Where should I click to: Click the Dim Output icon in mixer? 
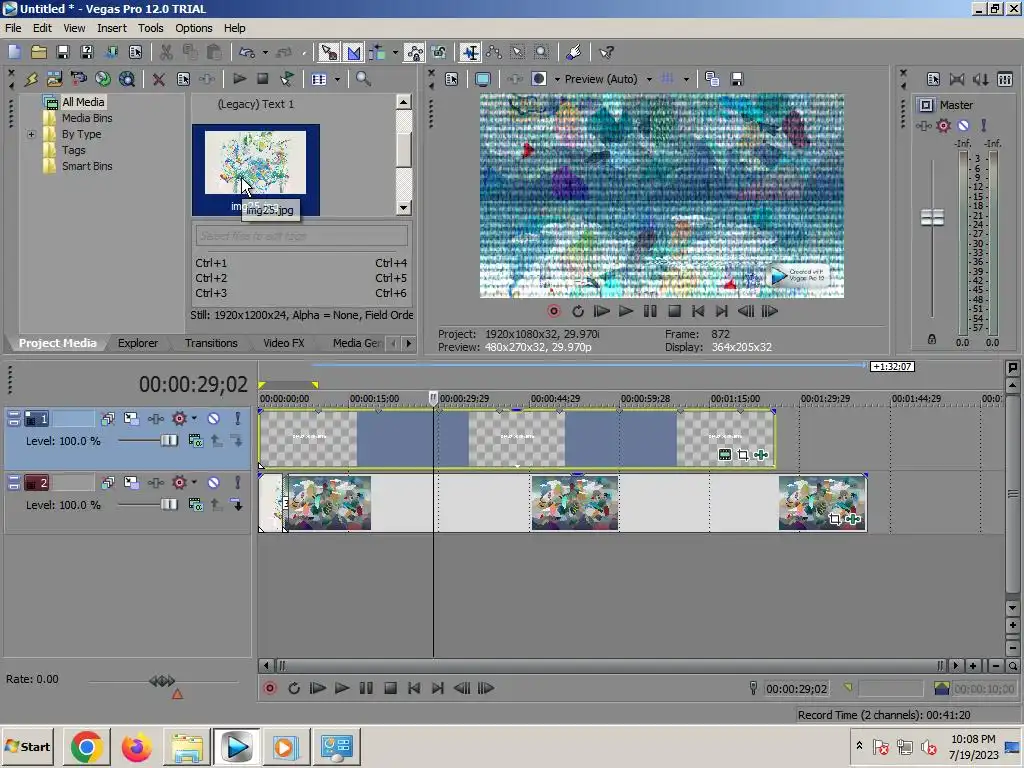click(x=981, y=79)
